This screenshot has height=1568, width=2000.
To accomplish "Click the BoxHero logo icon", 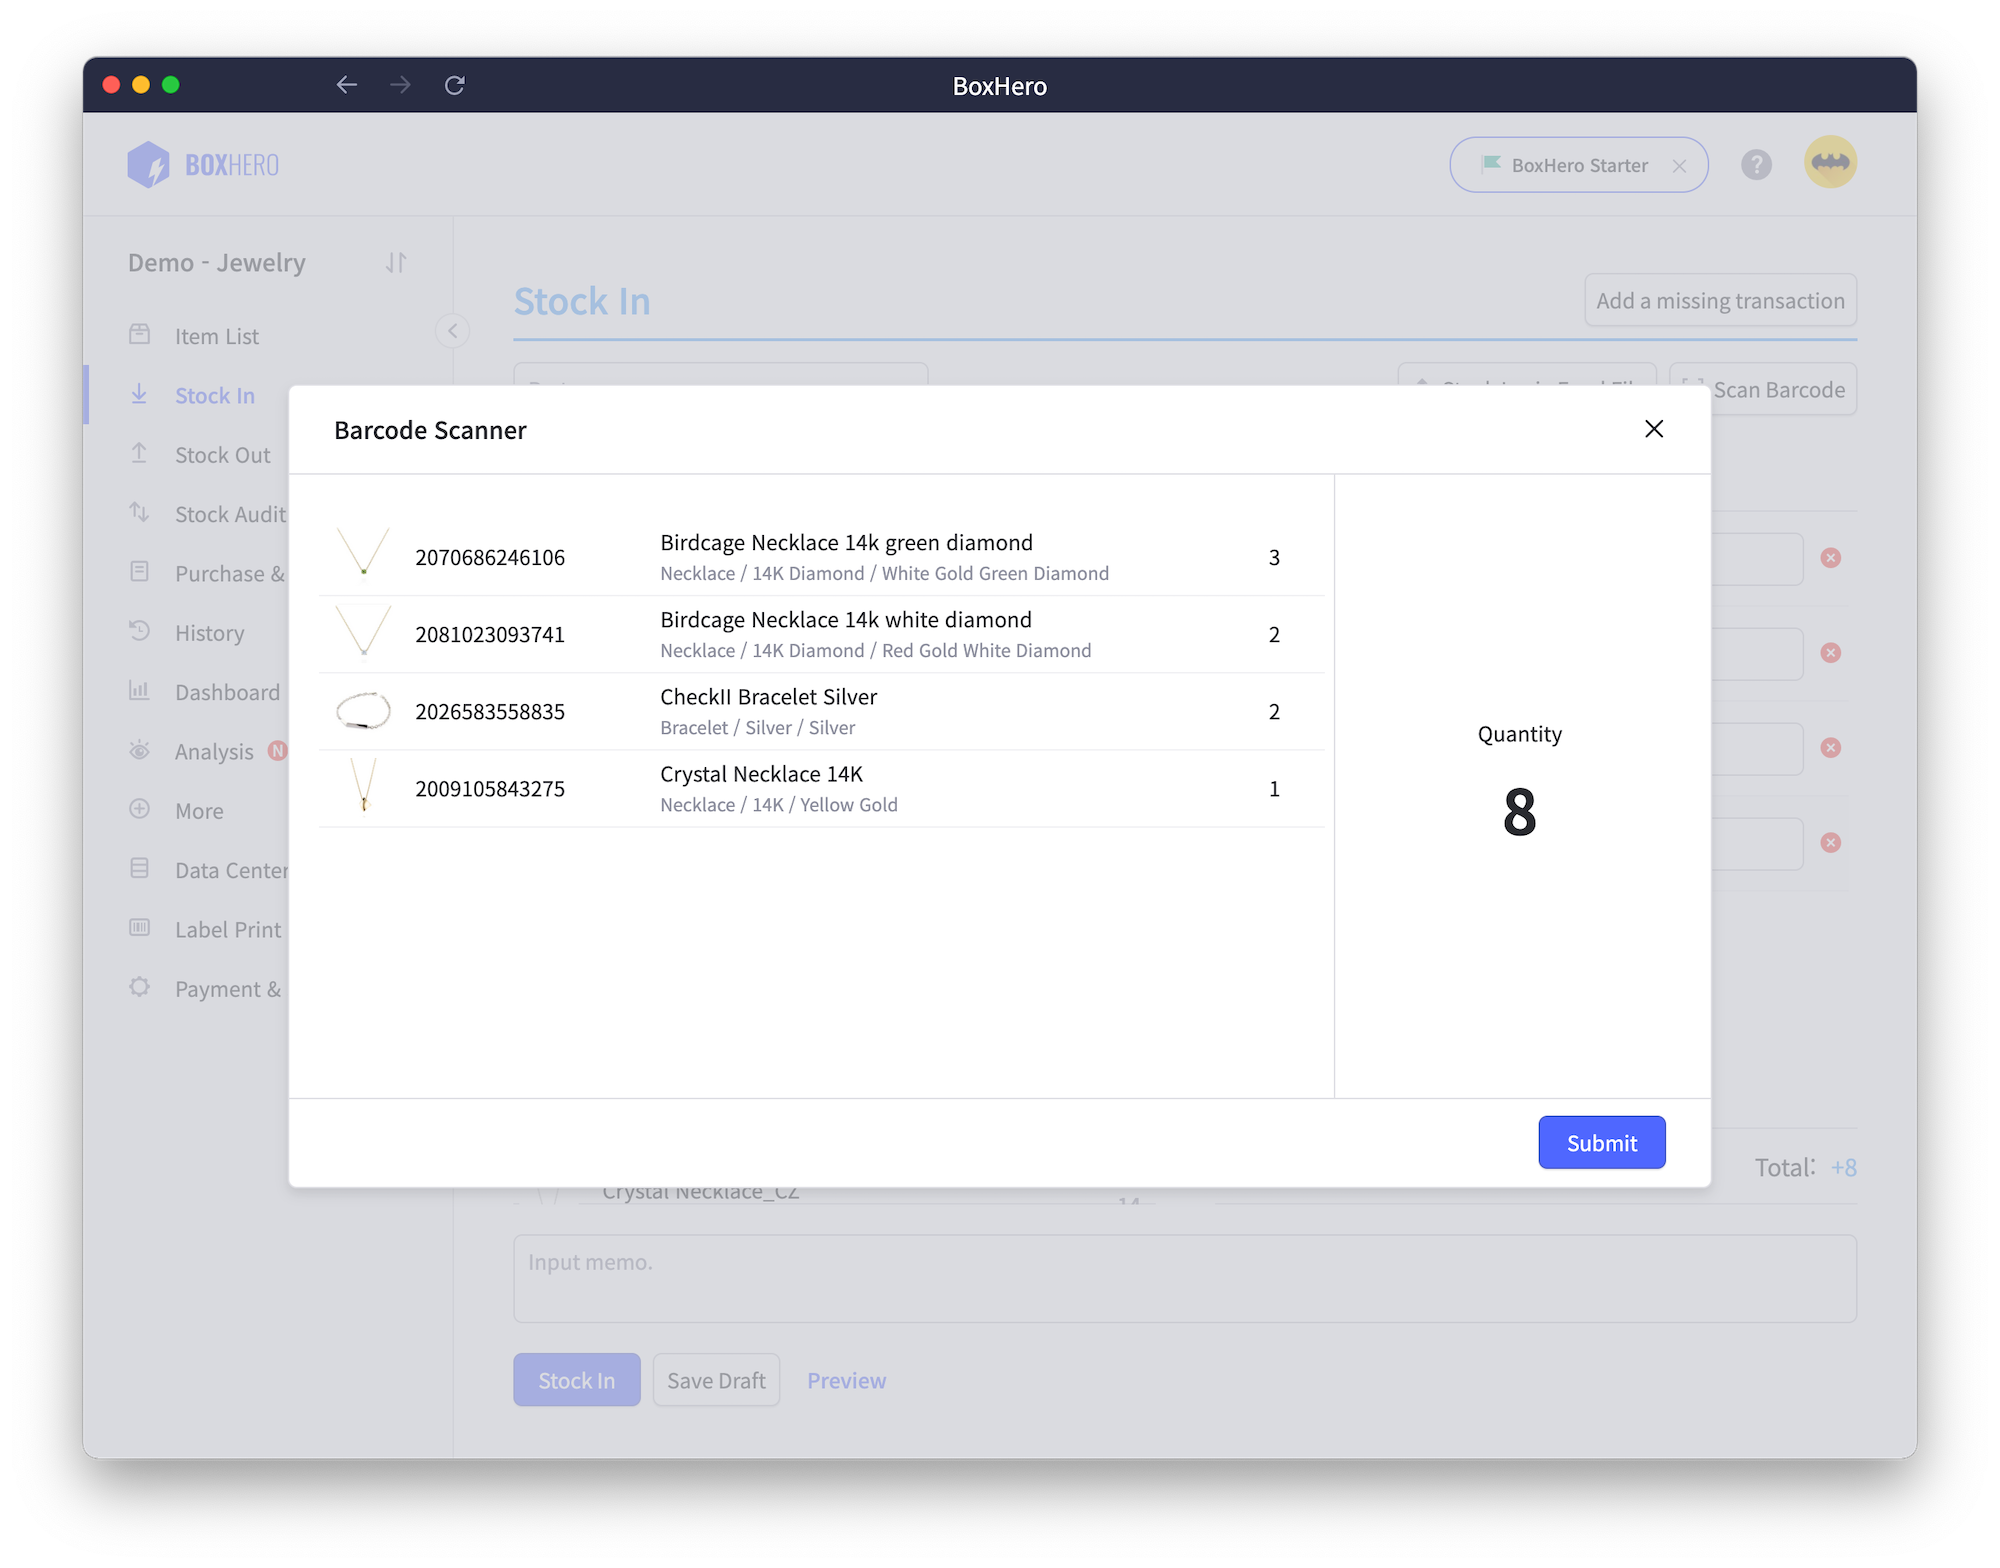I will [x=149, y=162].
